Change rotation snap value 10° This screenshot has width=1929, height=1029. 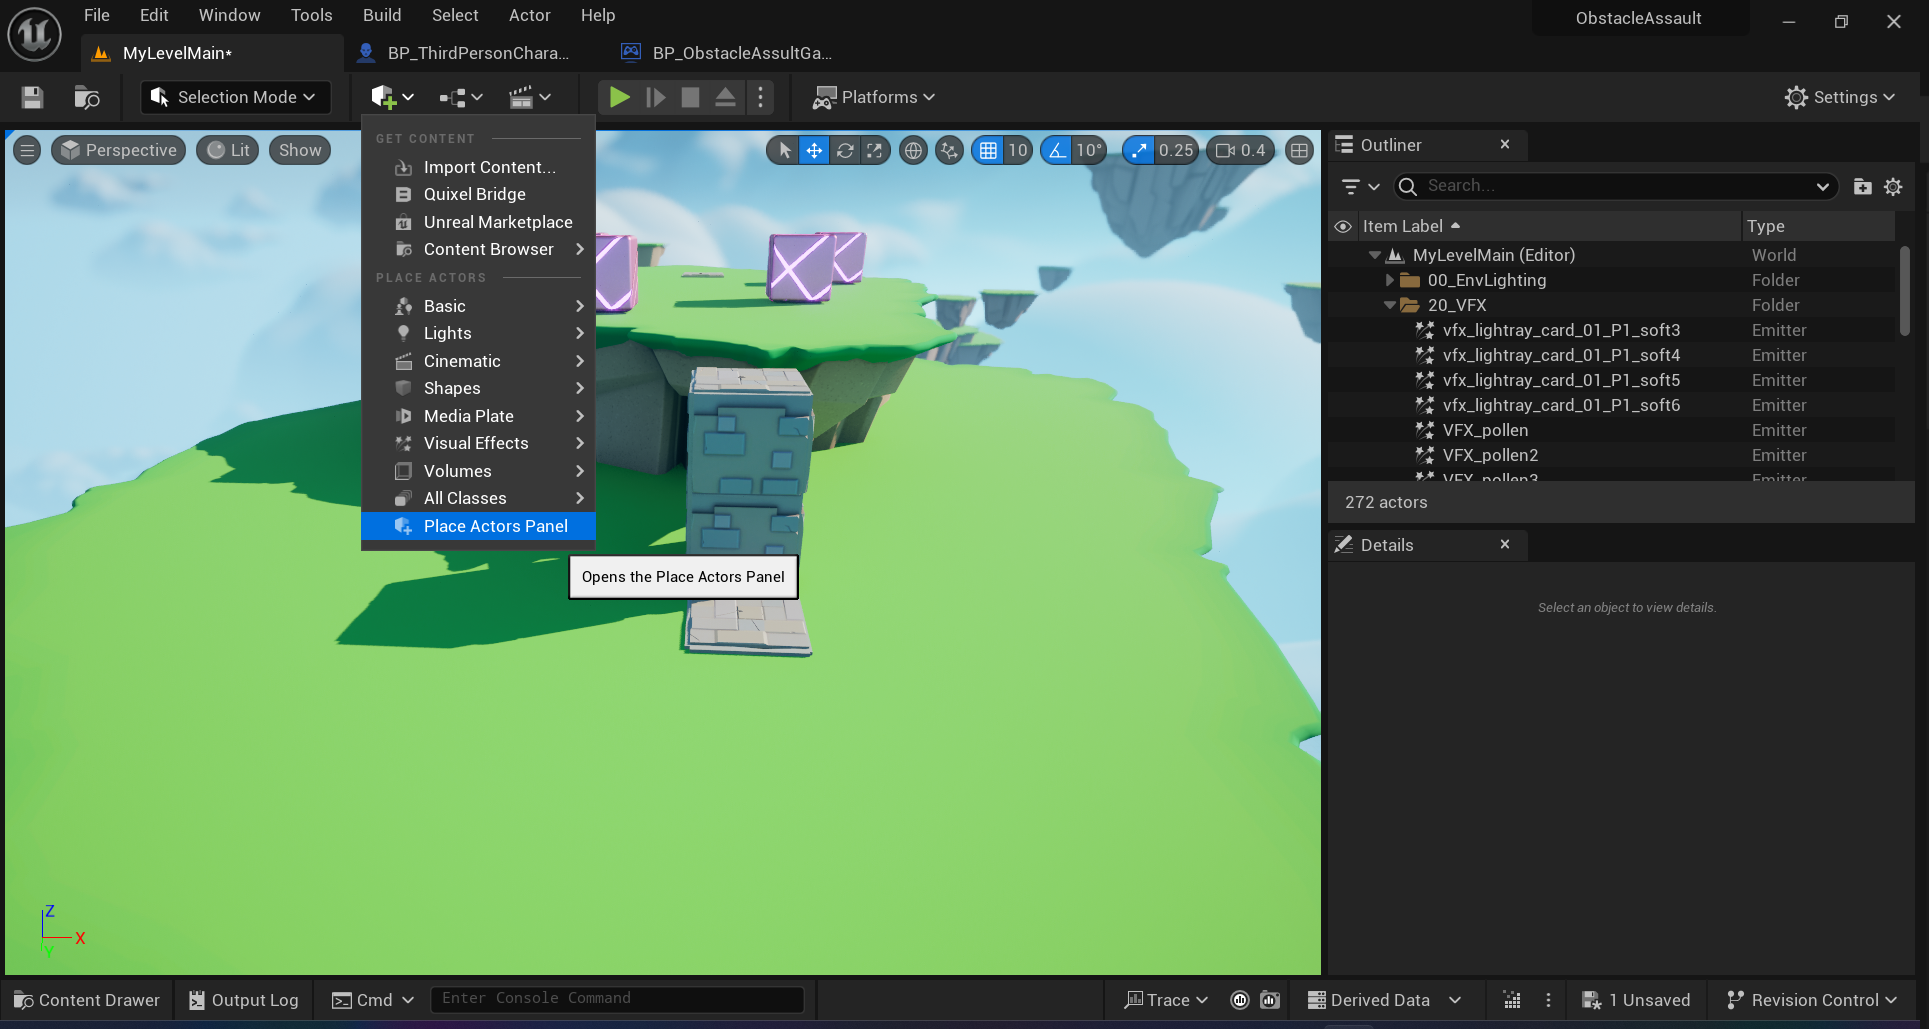click(x=1090, y=150)
